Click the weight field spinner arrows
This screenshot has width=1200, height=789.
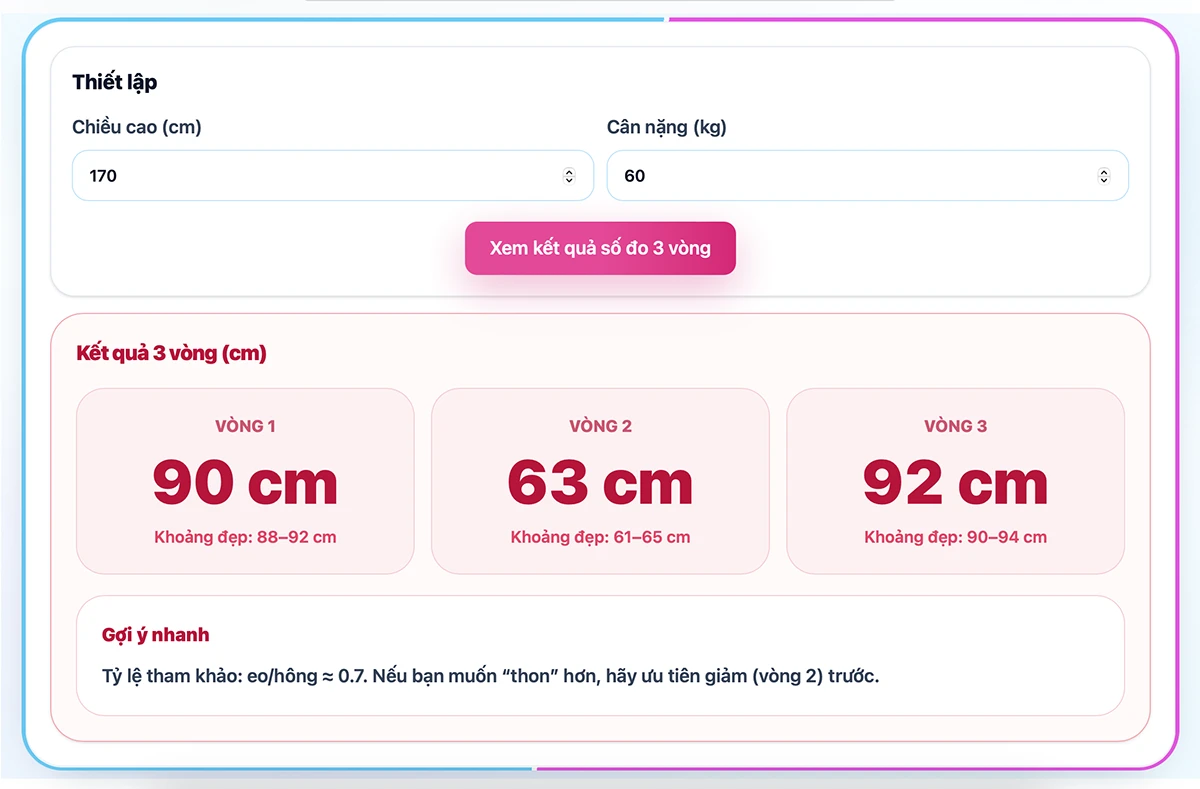pos(1104,176)
